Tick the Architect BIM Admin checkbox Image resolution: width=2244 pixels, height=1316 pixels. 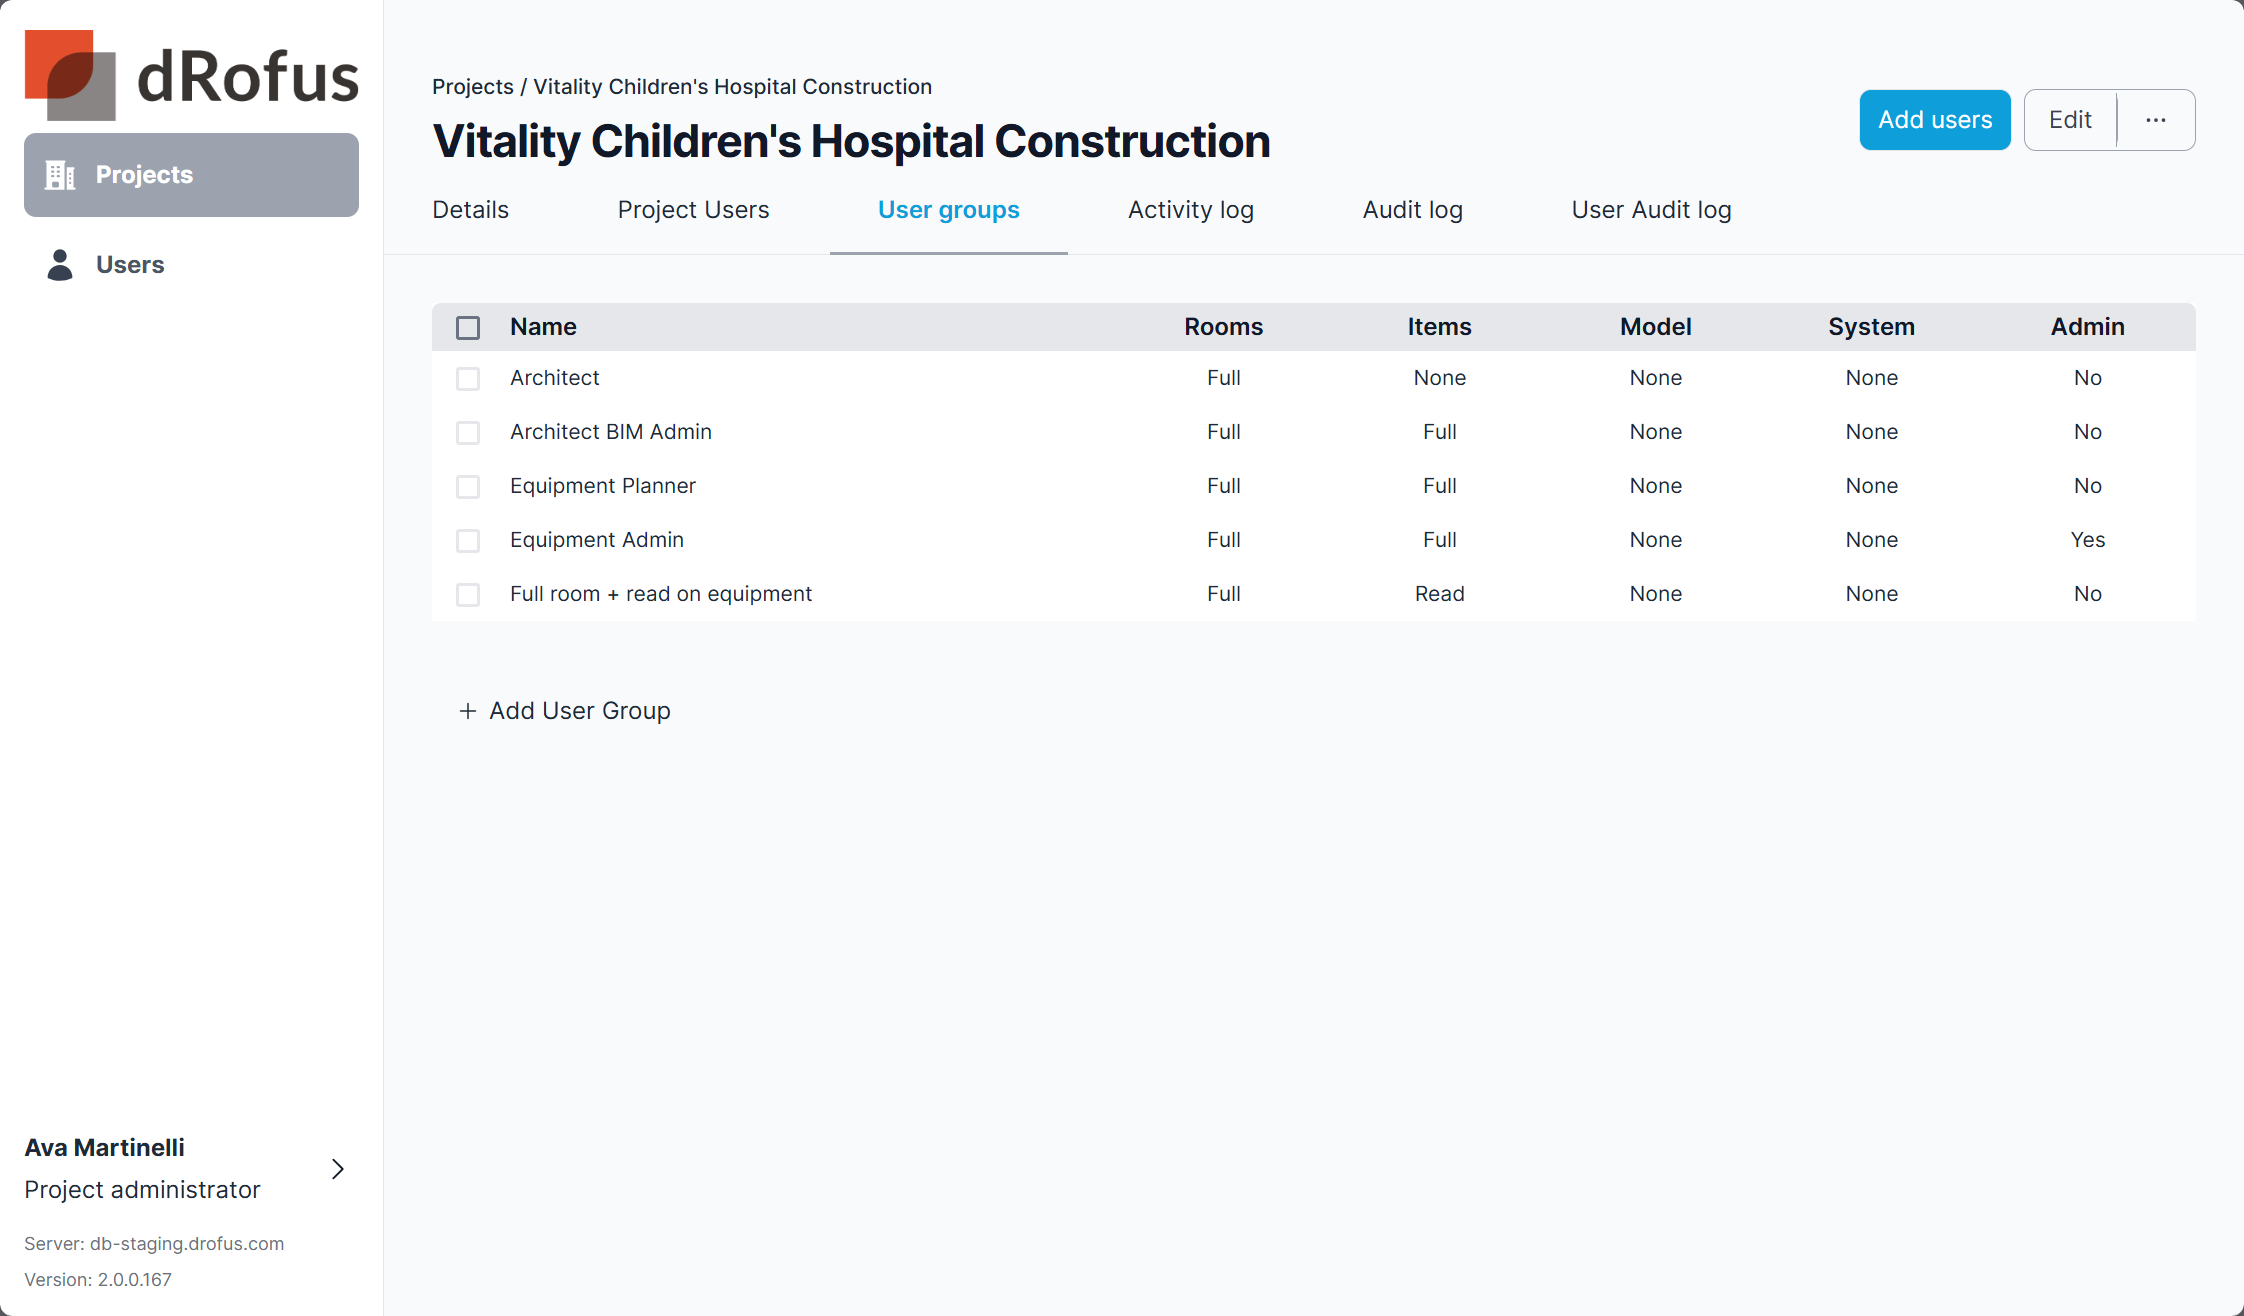[x=468, y=433]
